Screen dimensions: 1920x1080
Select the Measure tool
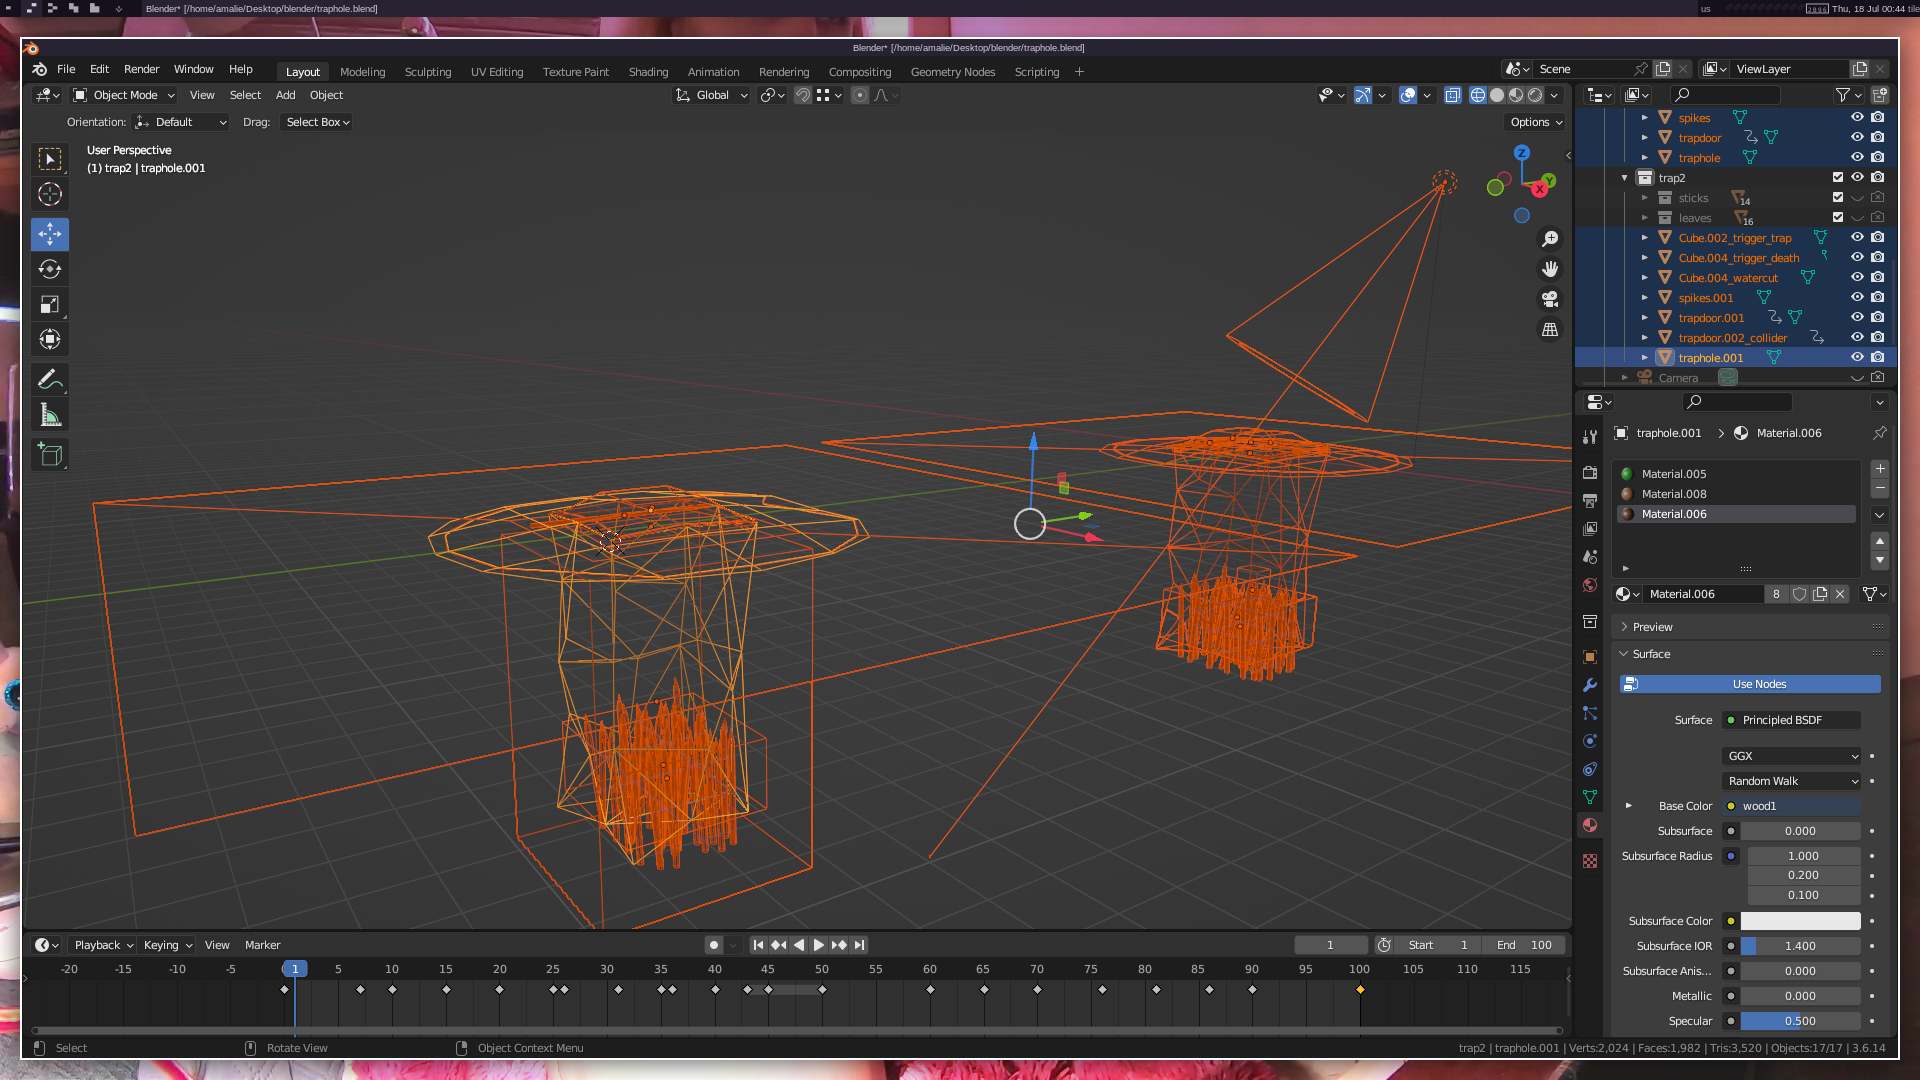pyautogui.click(x=50, y=415)
